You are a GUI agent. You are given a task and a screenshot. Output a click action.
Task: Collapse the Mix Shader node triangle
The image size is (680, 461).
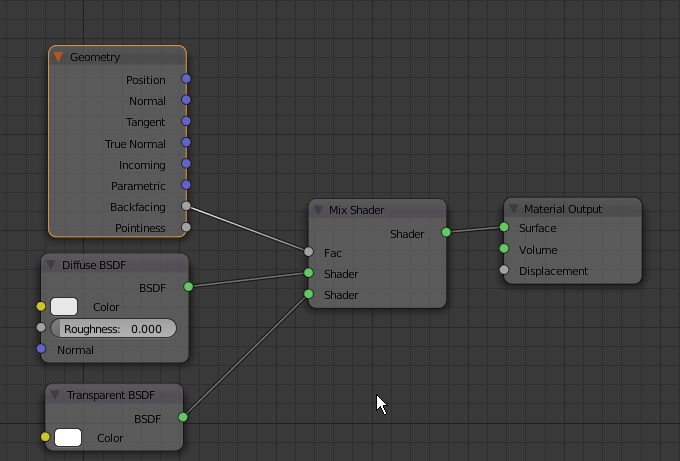click(318, 210)
